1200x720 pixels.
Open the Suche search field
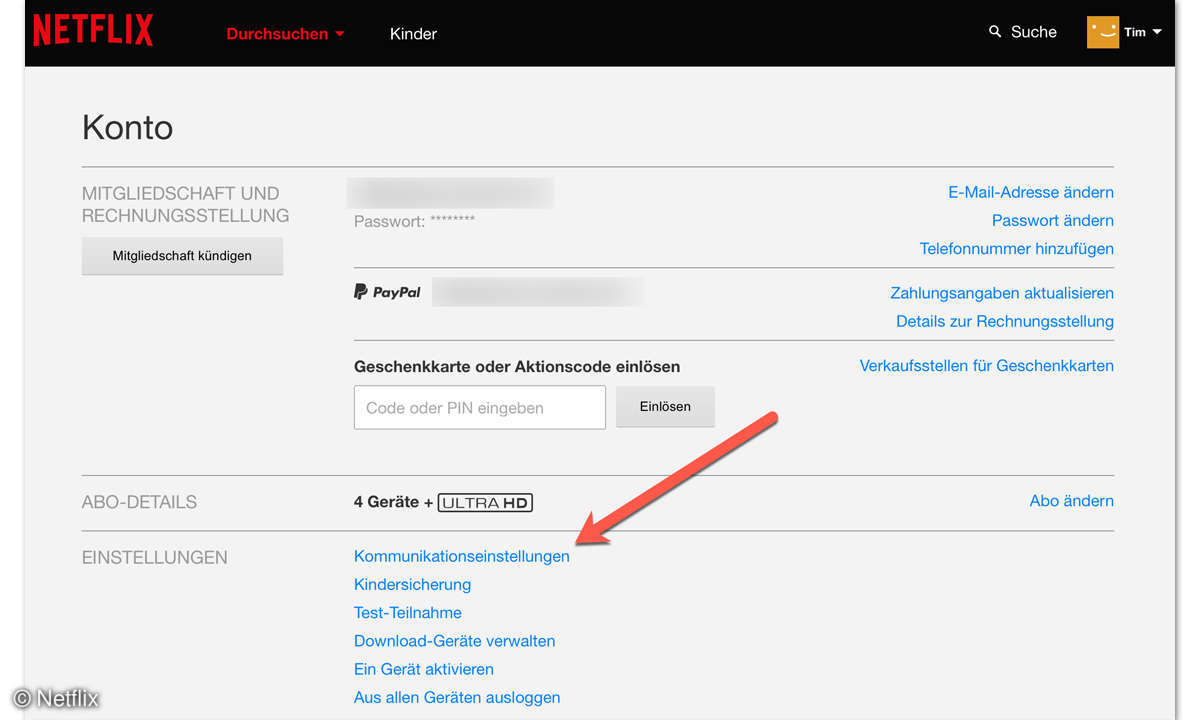[1033, 32]
